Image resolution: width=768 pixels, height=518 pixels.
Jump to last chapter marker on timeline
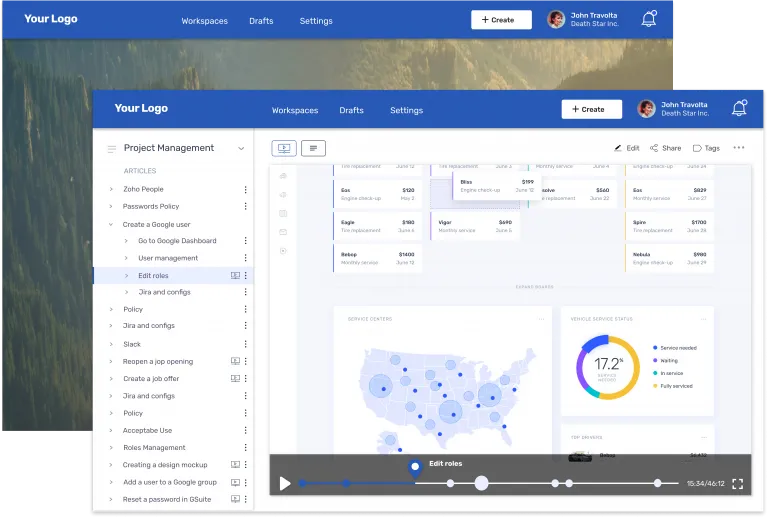click(657, 483)
